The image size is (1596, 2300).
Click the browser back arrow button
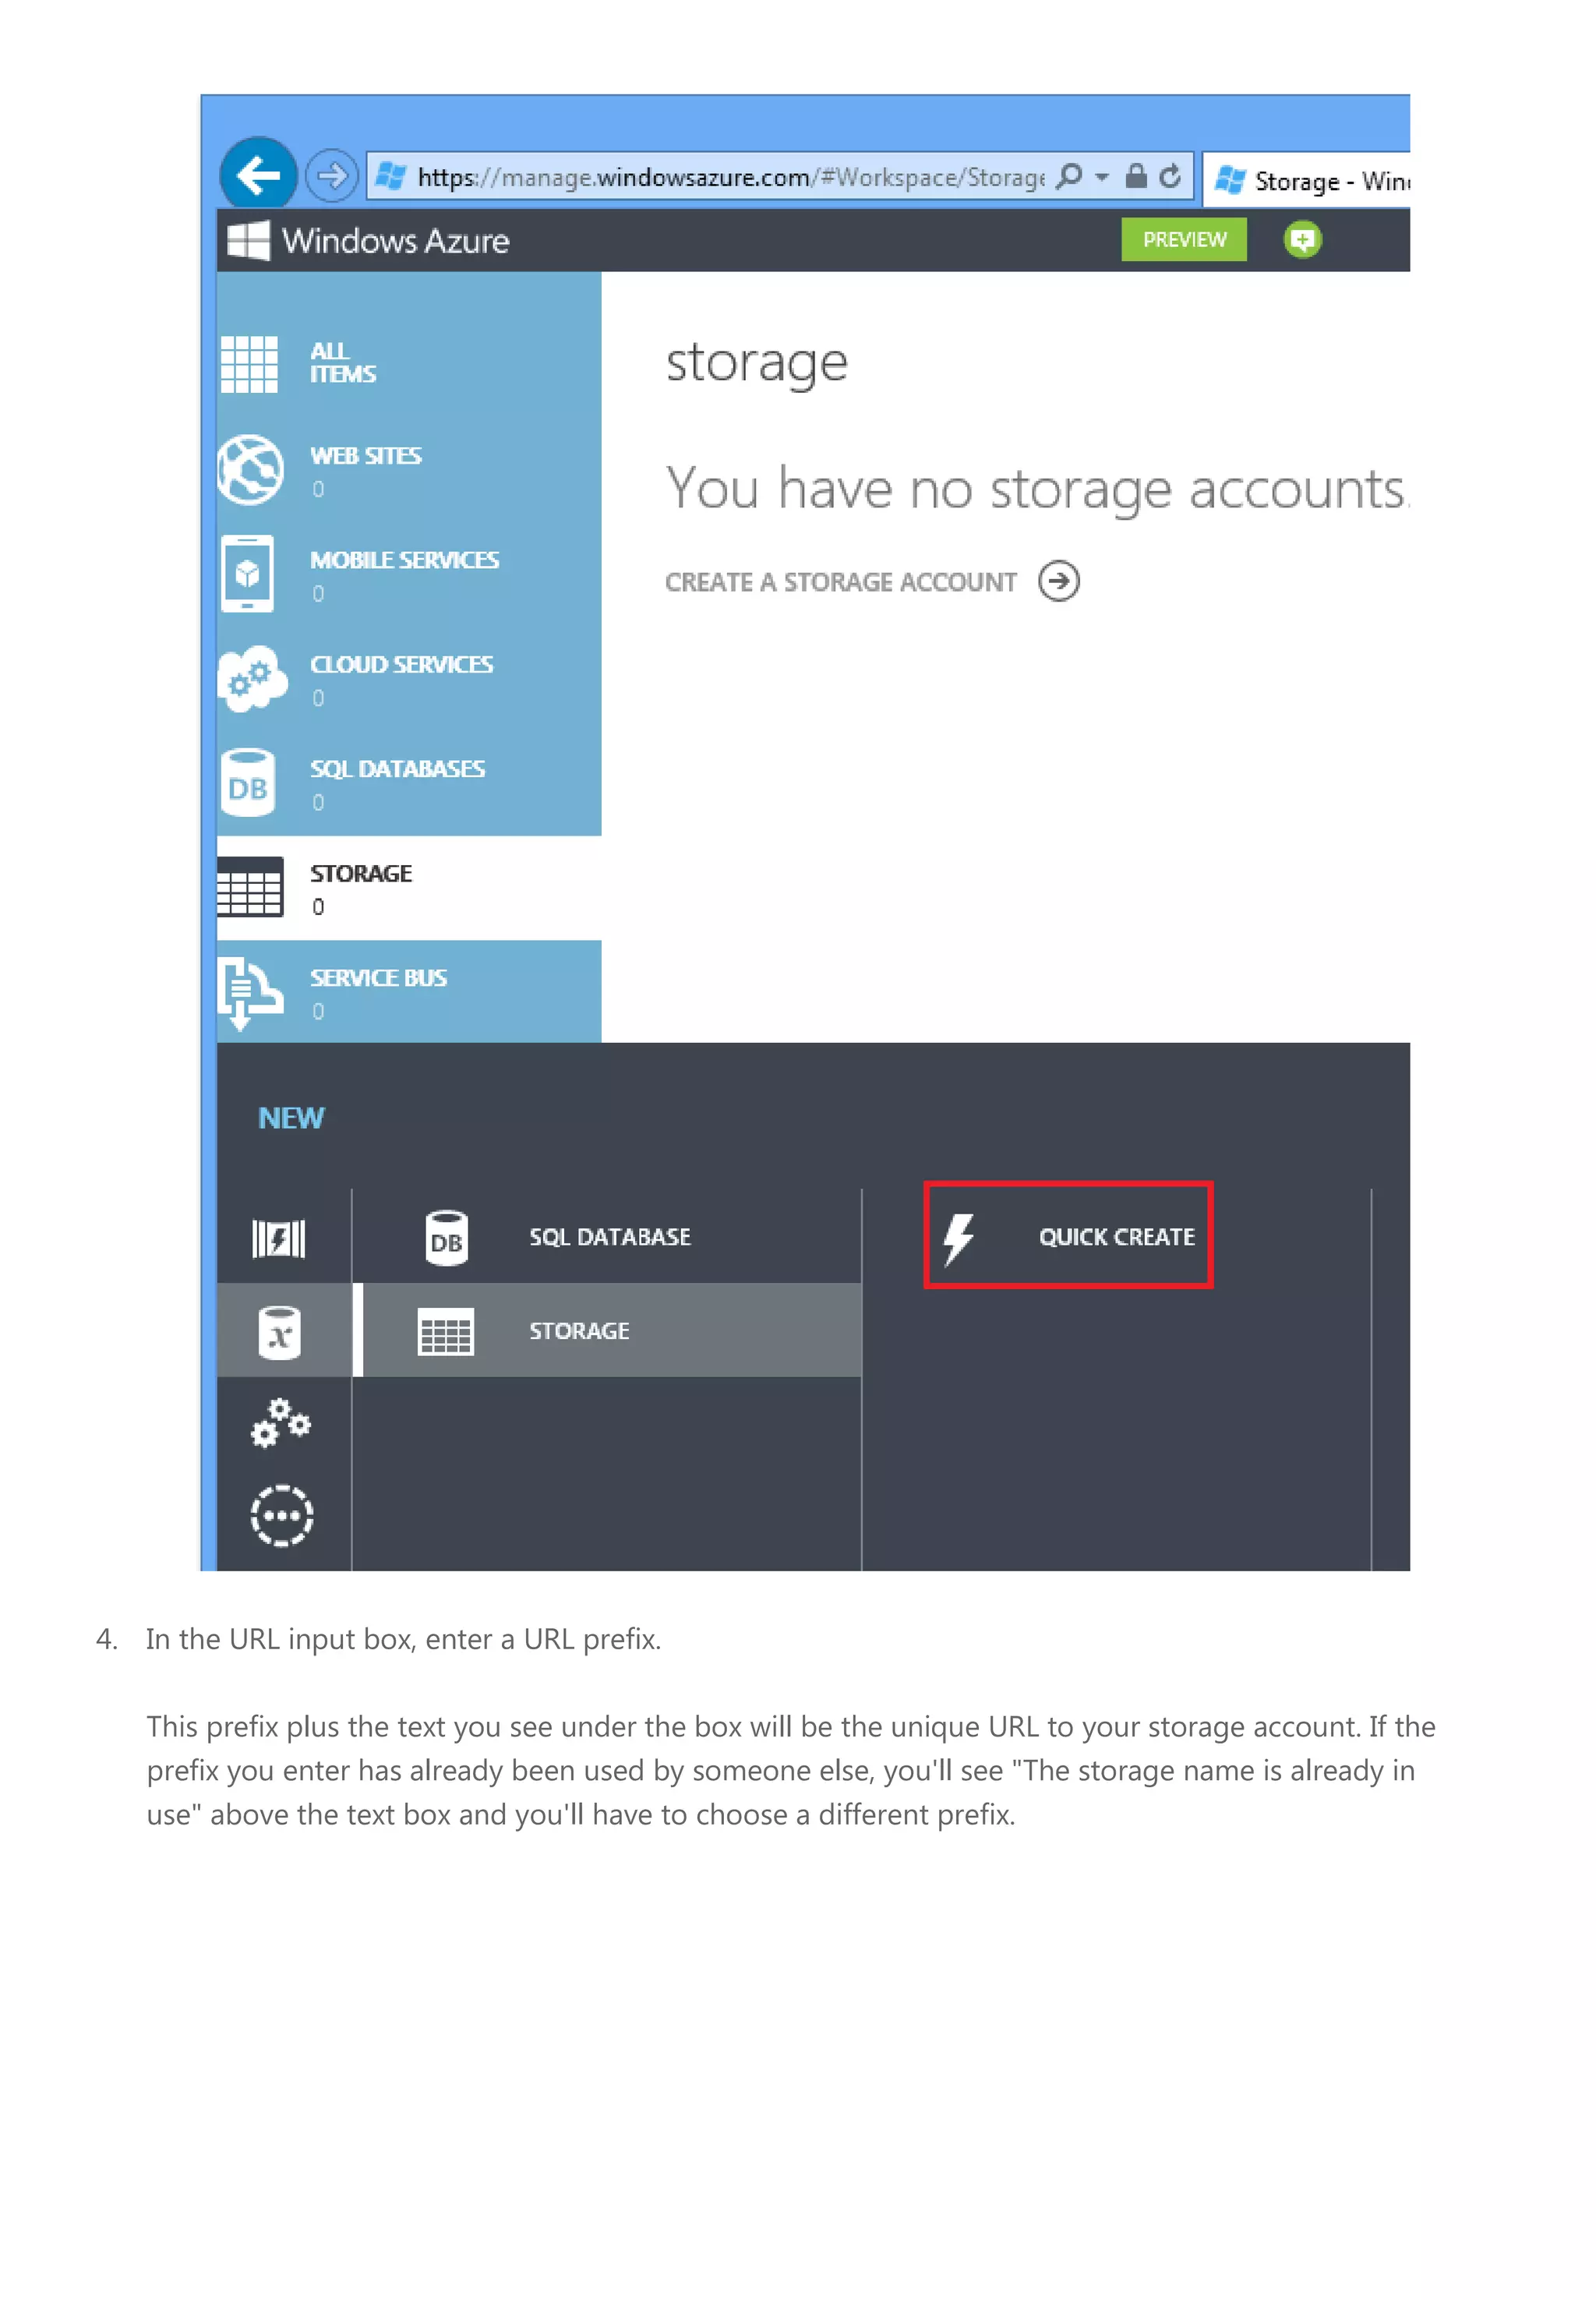click(258, 175)
